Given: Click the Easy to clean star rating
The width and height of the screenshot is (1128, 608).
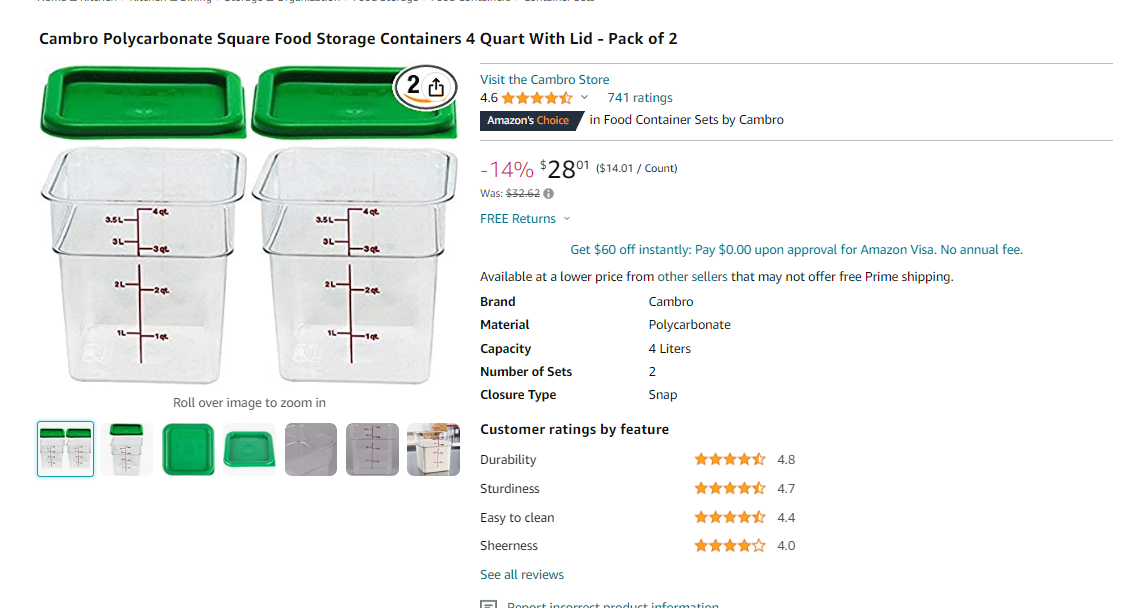Looking at the screenshot, I should (729, 517).
